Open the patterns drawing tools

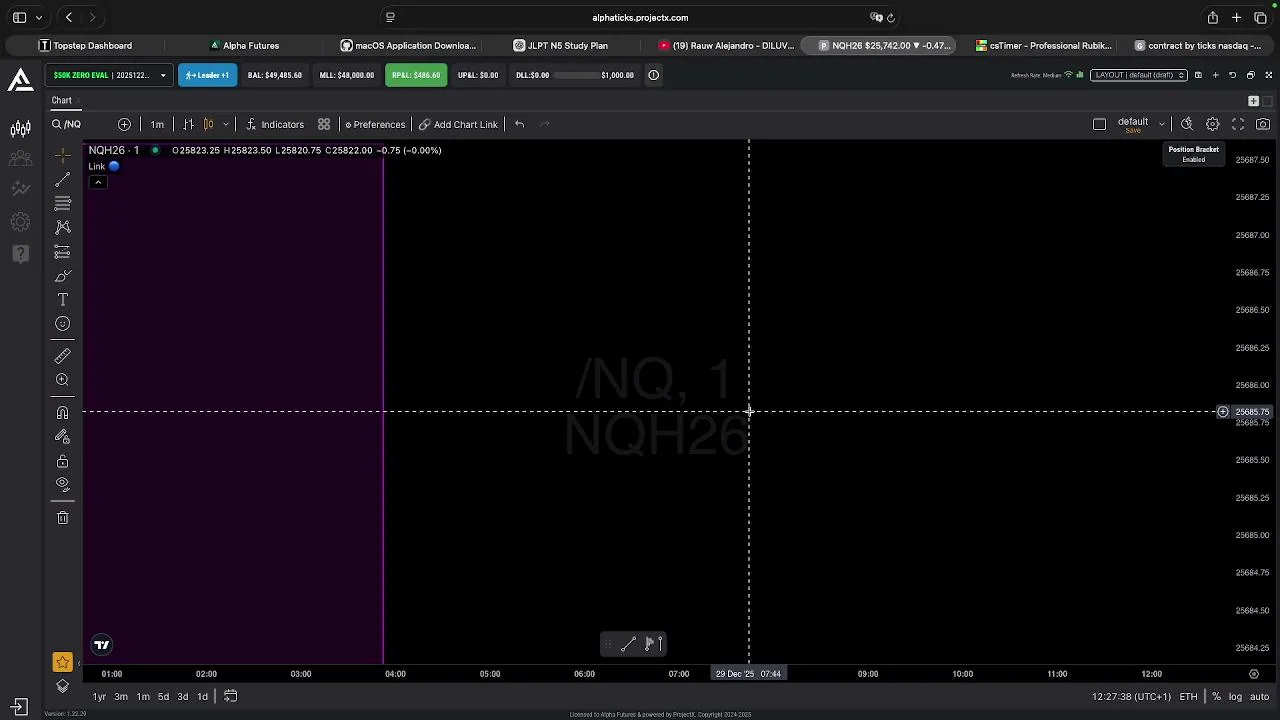(x=62, y=228)
